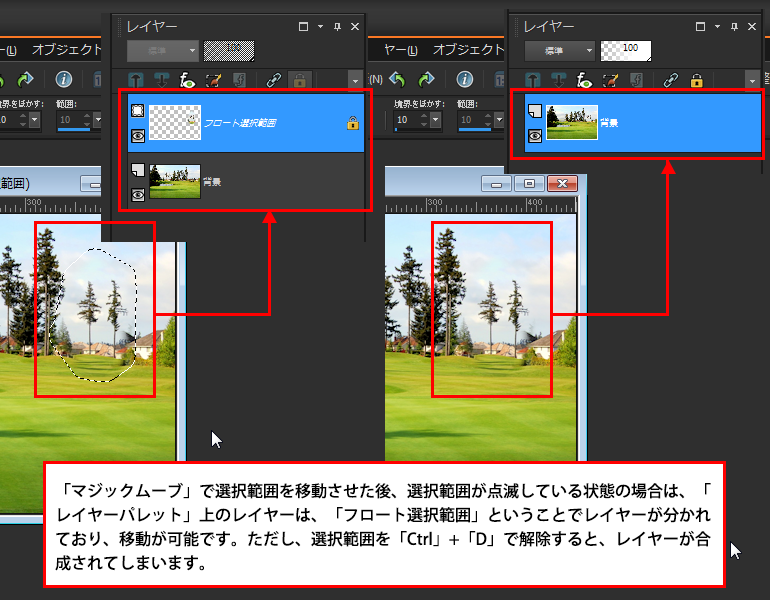The image size is (770, 600).
Task: Close the two-layer Layers panel with its X
Action: pos(355,27)
